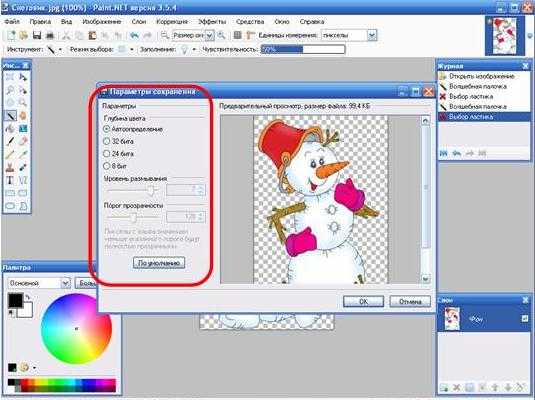Click the Undo arrow in toolbar
This screenshot has height=400, width=535.
pyautogui.click(x=134, y=35)
